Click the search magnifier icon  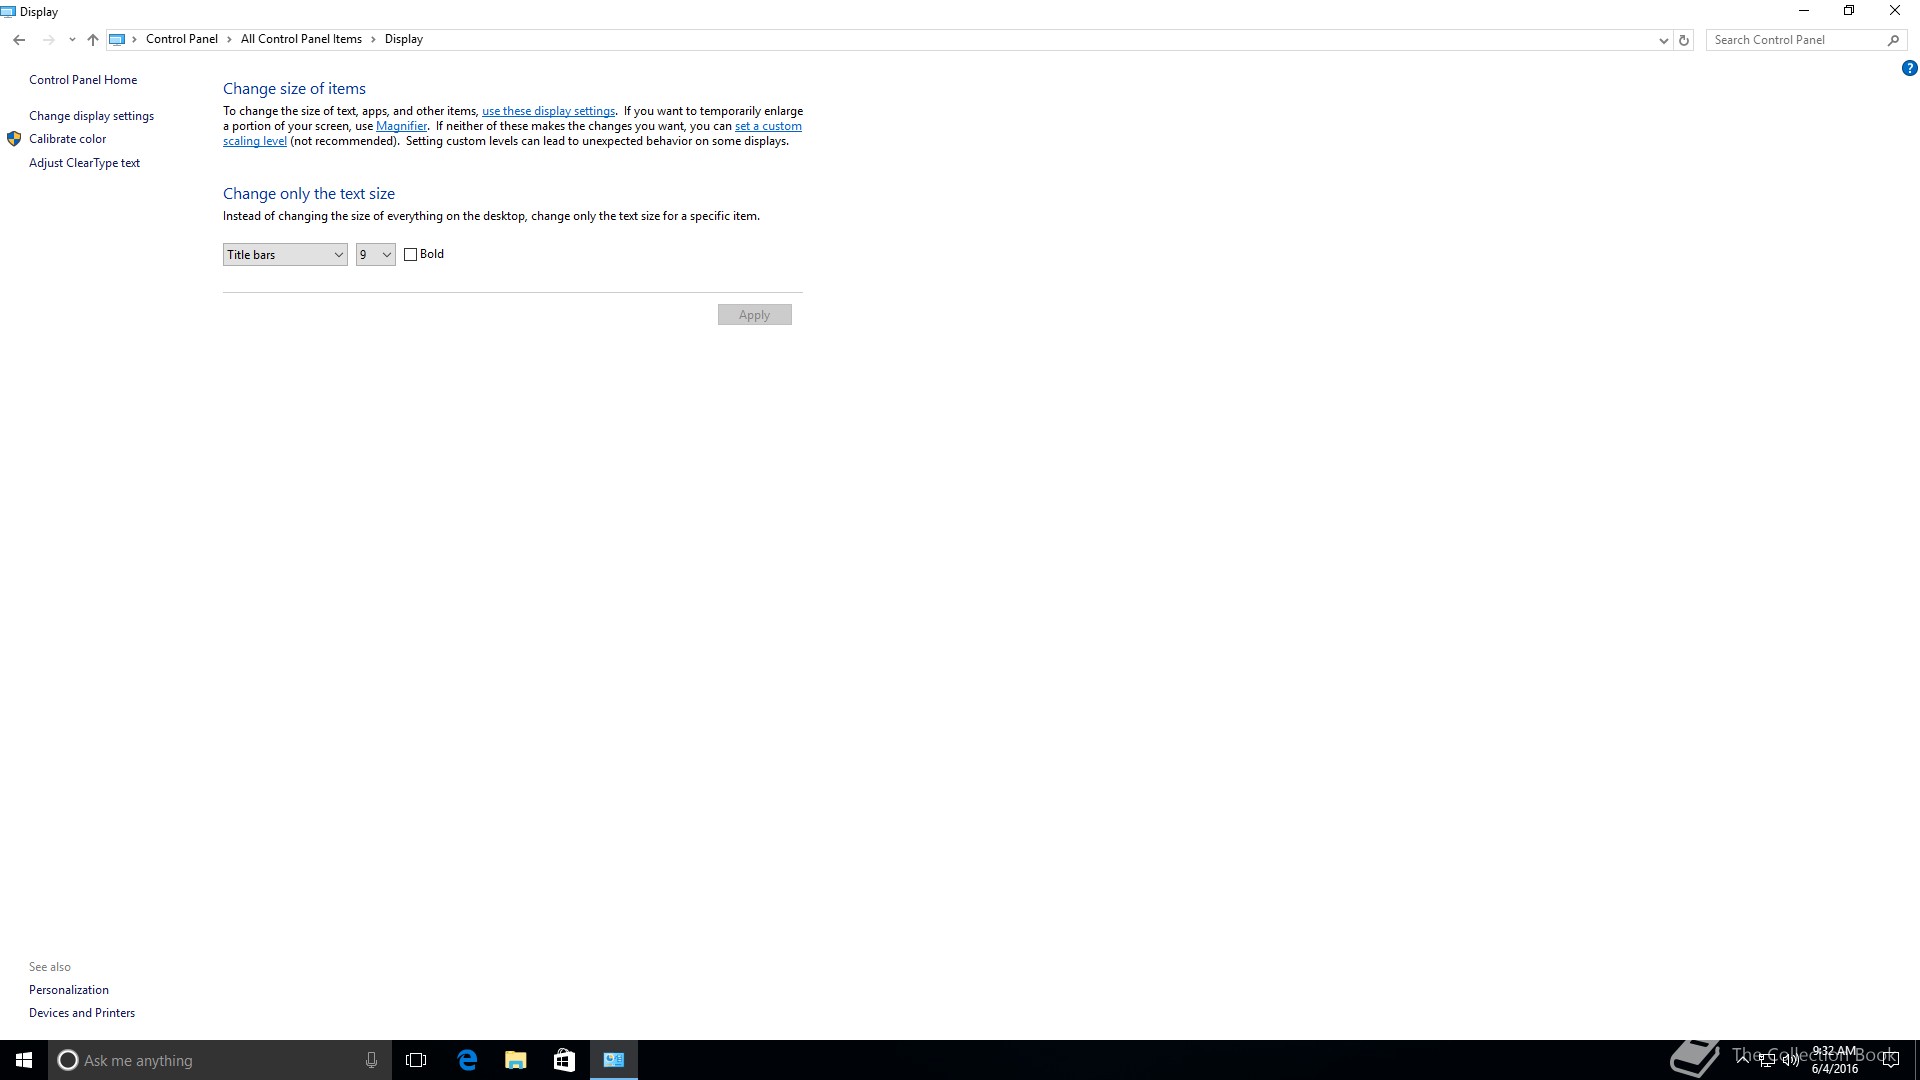(x=1893, y=40)
